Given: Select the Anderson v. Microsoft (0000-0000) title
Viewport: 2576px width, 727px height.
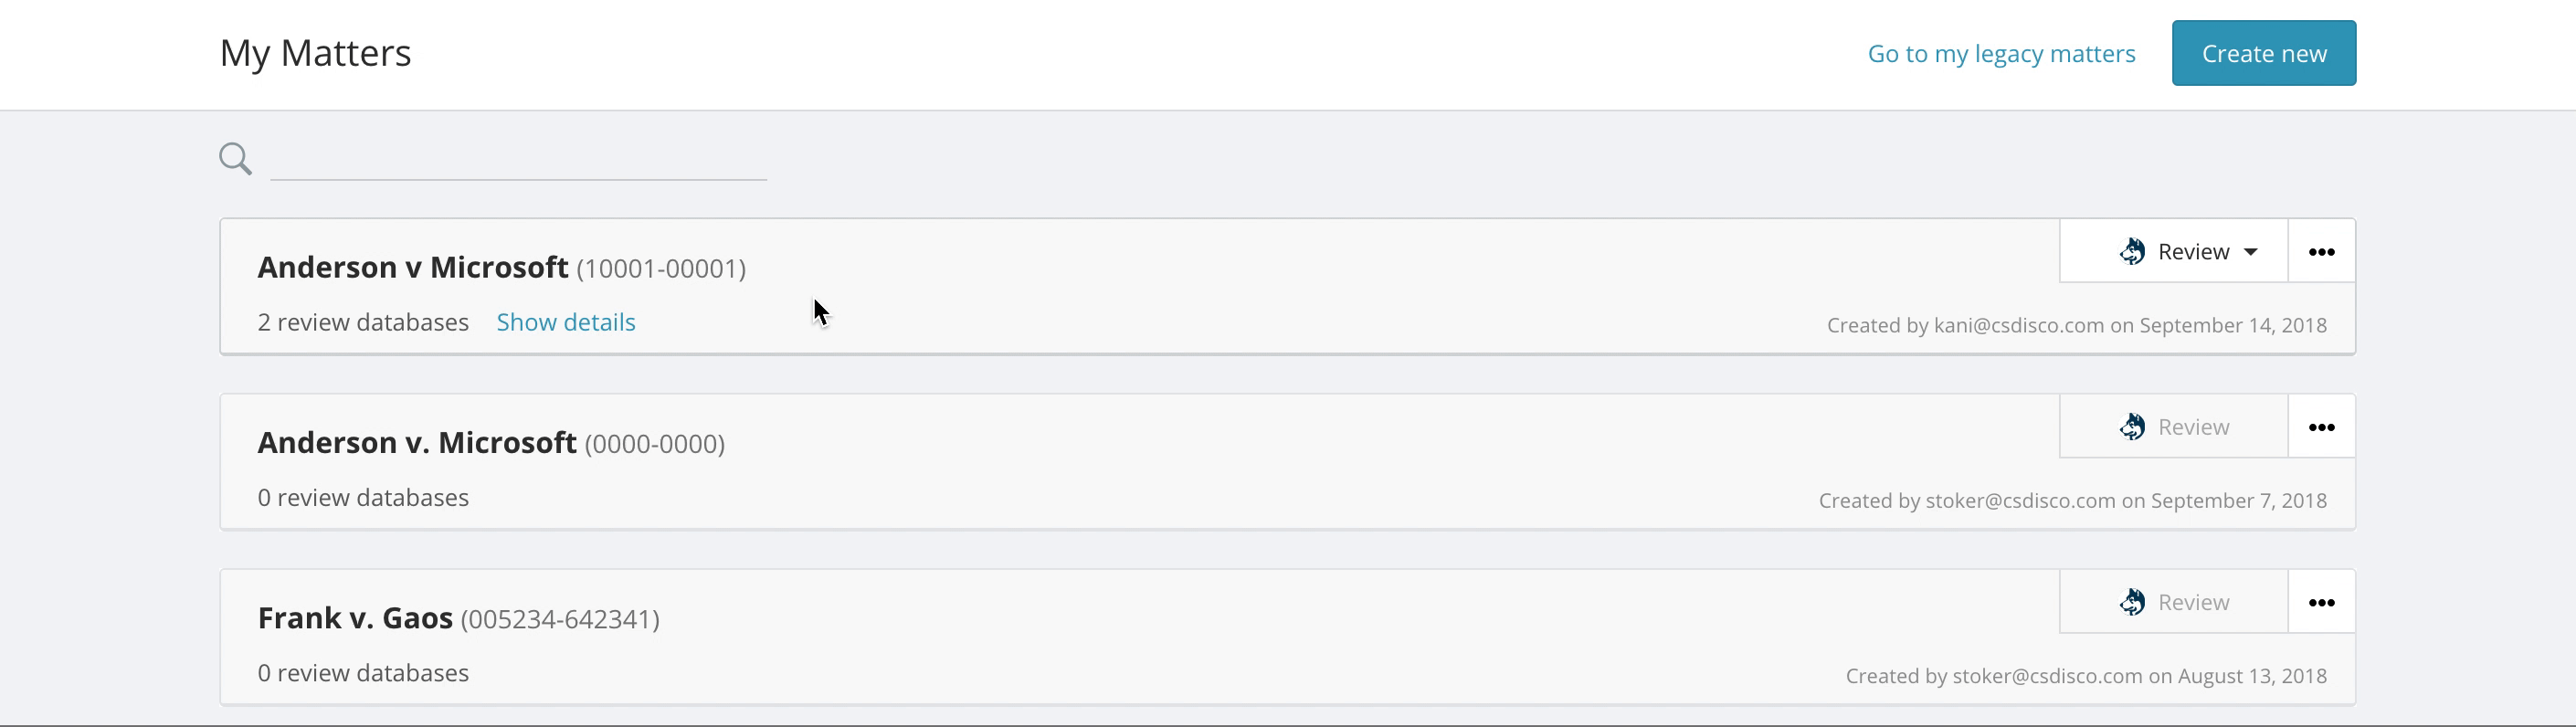Looking at the screenshot, I should click(x=417, y=442).
